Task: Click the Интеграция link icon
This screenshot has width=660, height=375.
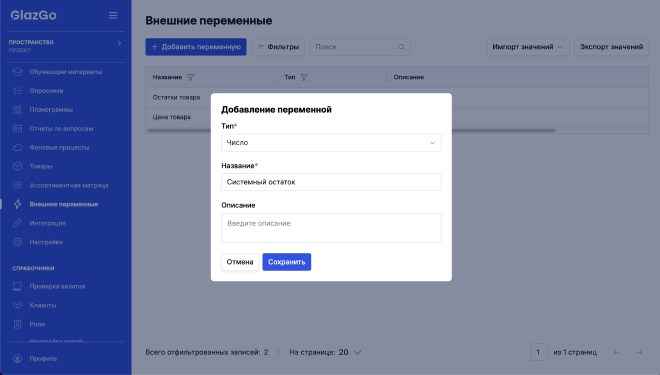Action: [x=17, y=223]
